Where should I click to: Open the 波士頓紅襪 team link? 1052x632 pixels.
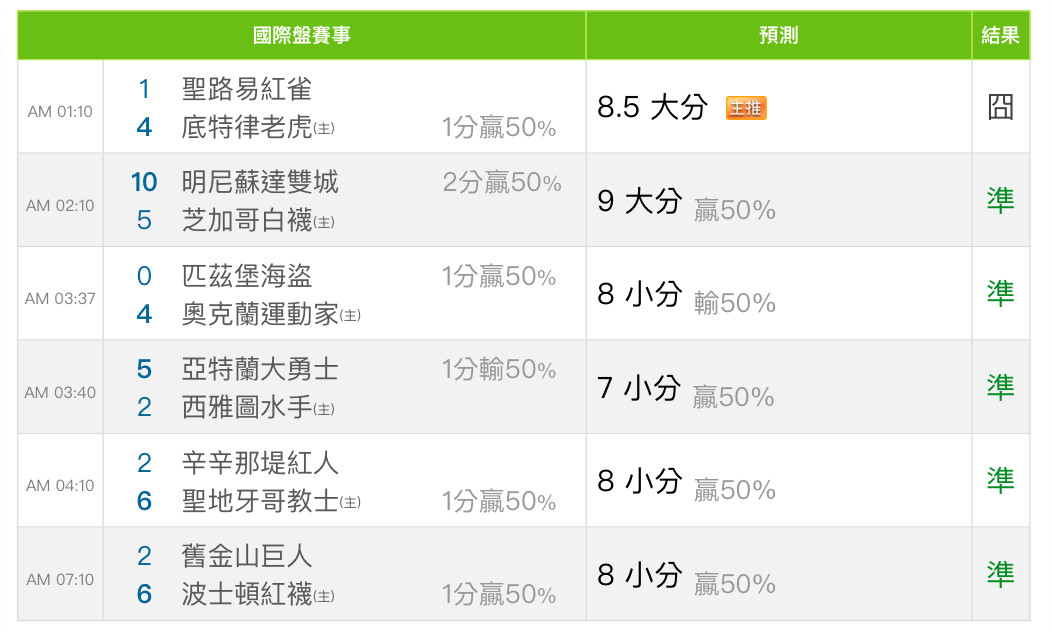click(x=247, y=595)
